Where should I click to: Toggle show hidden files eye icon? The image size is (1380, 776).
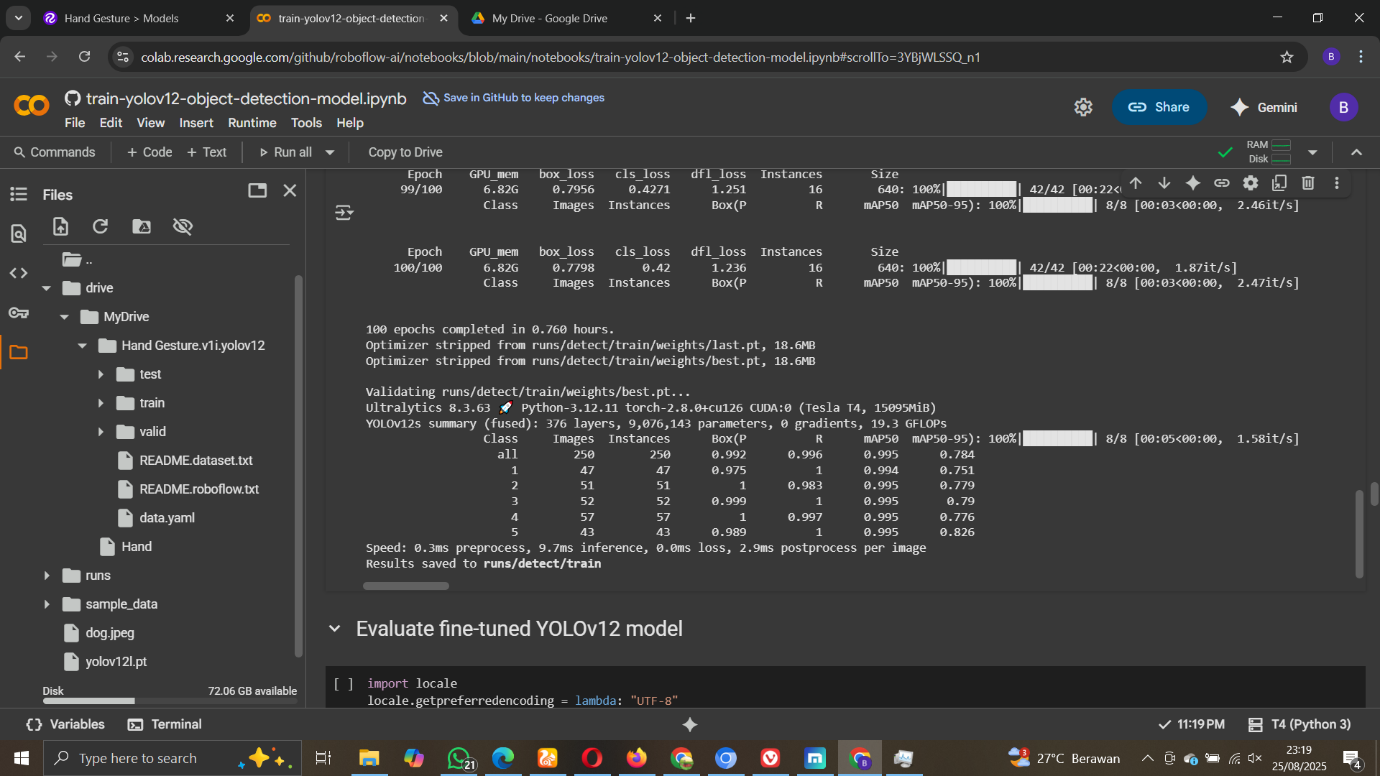click(x=182, y=227)
